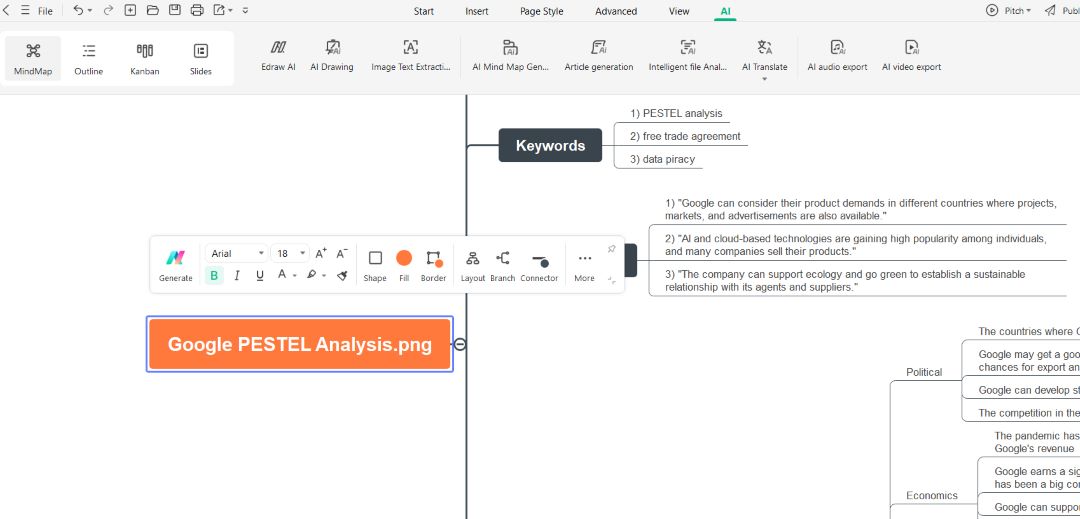Image resolution: width=1080 pixels, height=519 pixels.
Task: Open the Branch style options
Action: coord(503,265)
